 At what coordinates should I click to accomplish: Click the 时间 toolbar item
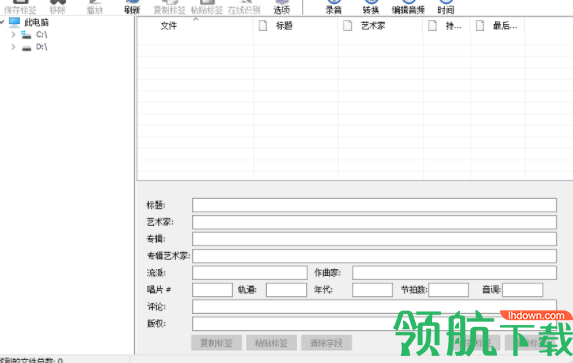pyautogui.click(x=446, y=7)
